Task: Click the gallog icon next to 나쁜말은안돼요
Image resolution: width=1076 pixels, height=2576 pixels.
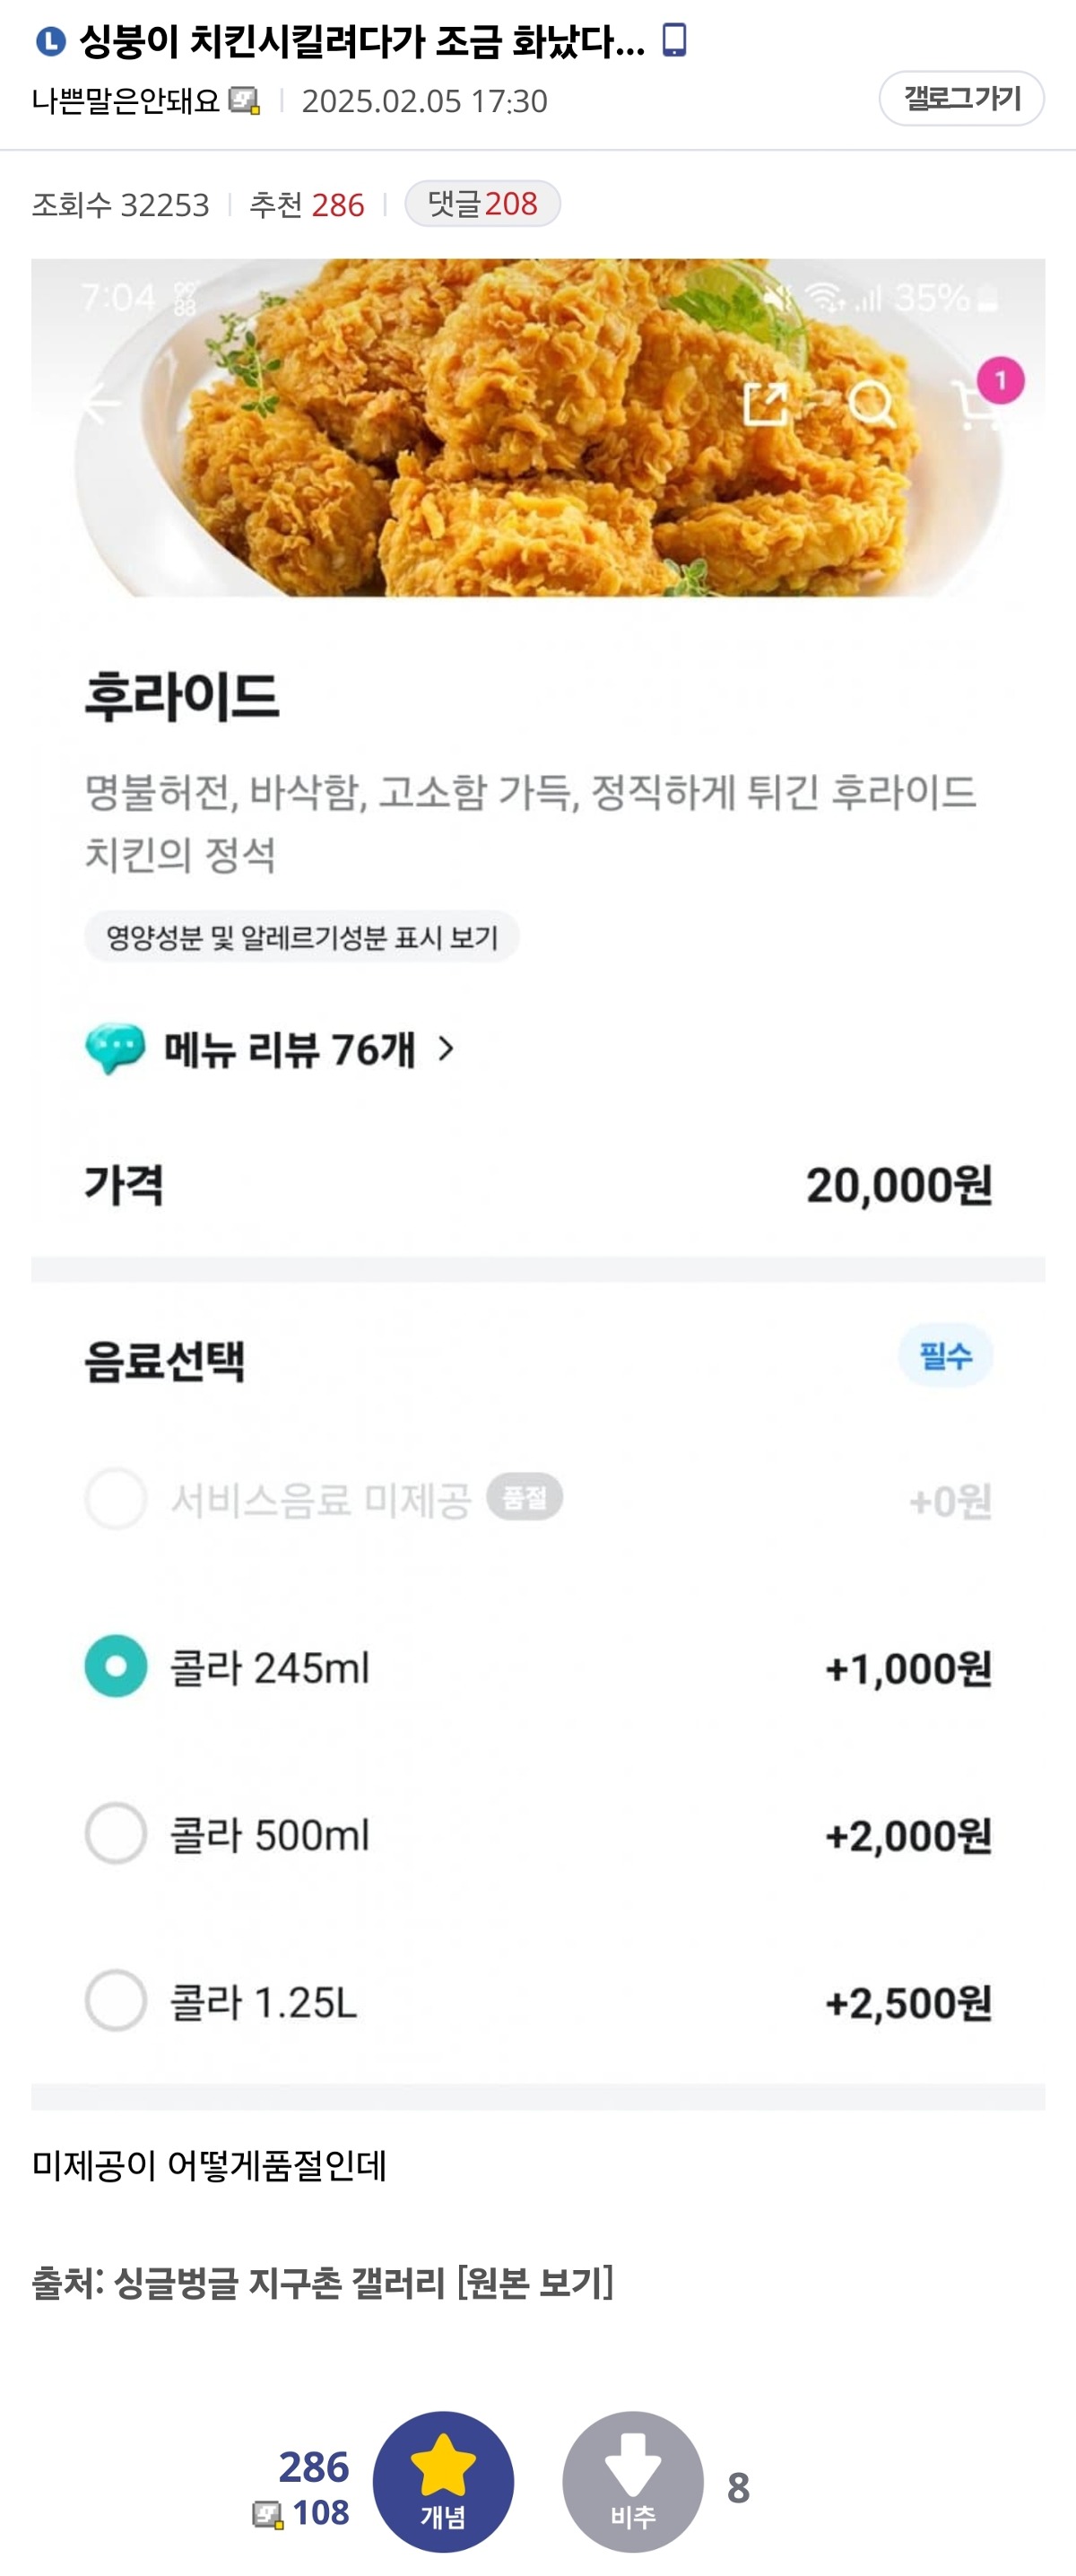Action: point(244,101)
